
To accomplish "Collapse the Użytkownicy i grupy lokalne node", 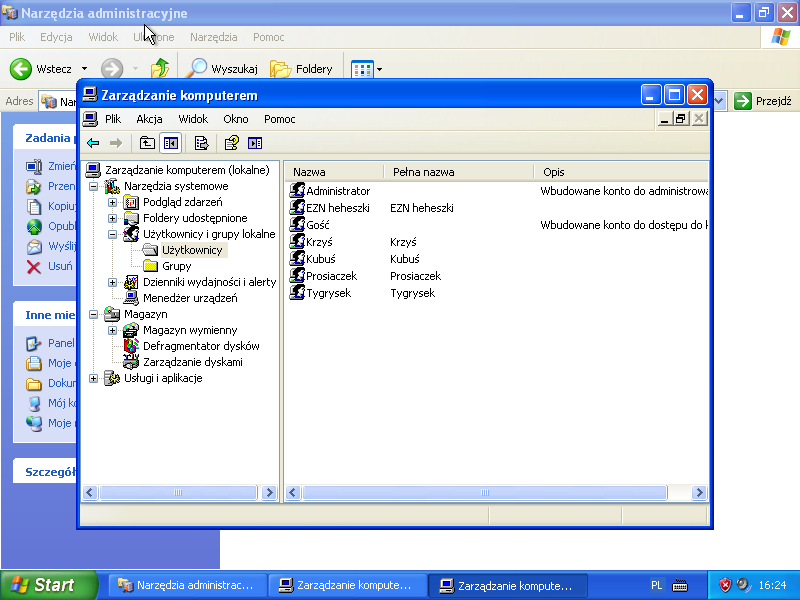I will [113, 234].
